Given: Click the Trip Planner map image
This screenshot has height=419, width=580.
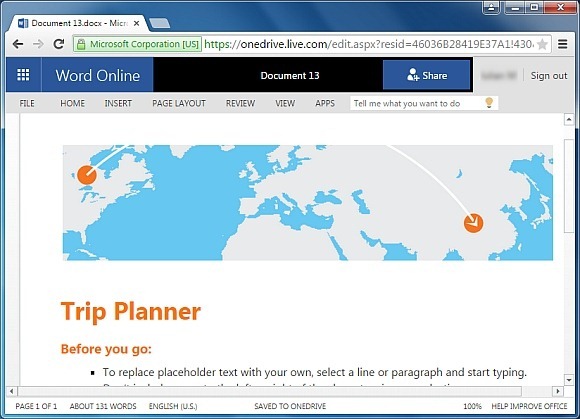Looking at the screenshot, I should point(308,203).
